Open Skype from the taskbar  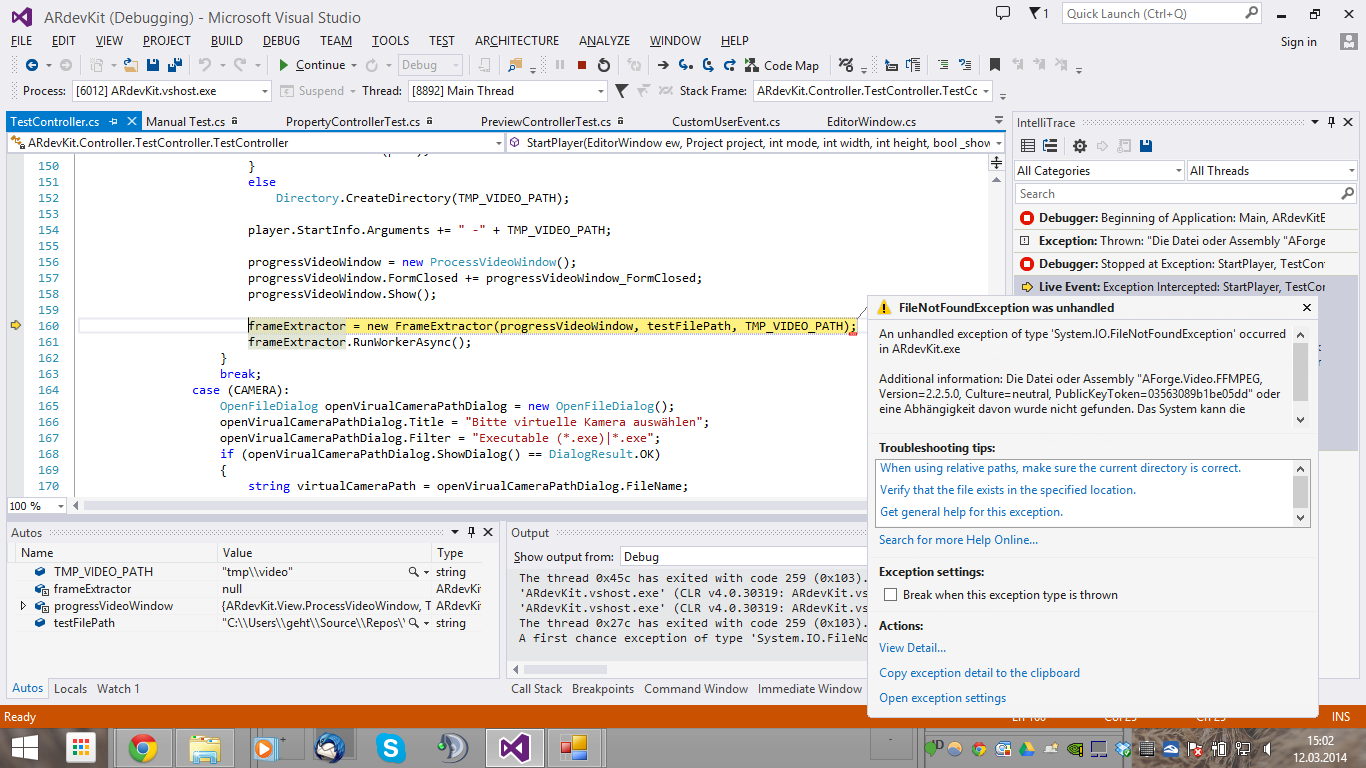(391, 748)
